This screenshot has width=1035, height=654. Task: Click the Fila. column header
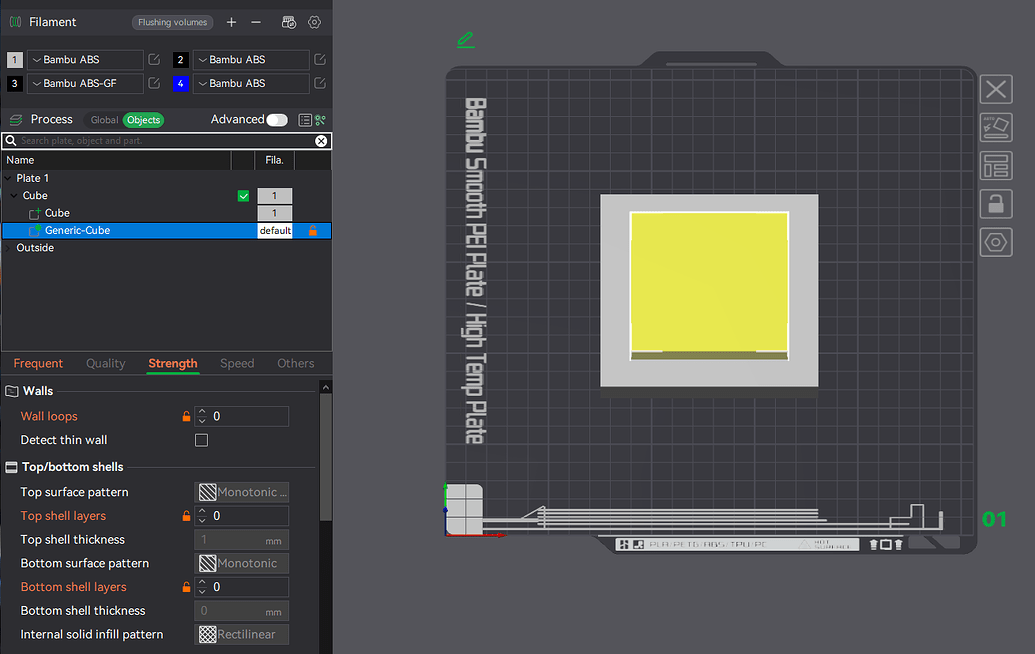click(x=275, y=160)
